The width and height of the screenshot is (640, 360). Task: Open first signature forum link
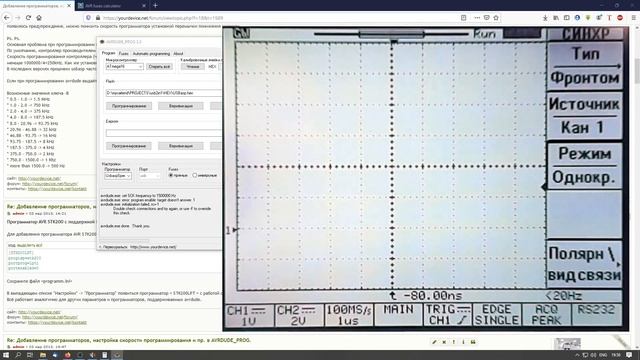point(50,184)
